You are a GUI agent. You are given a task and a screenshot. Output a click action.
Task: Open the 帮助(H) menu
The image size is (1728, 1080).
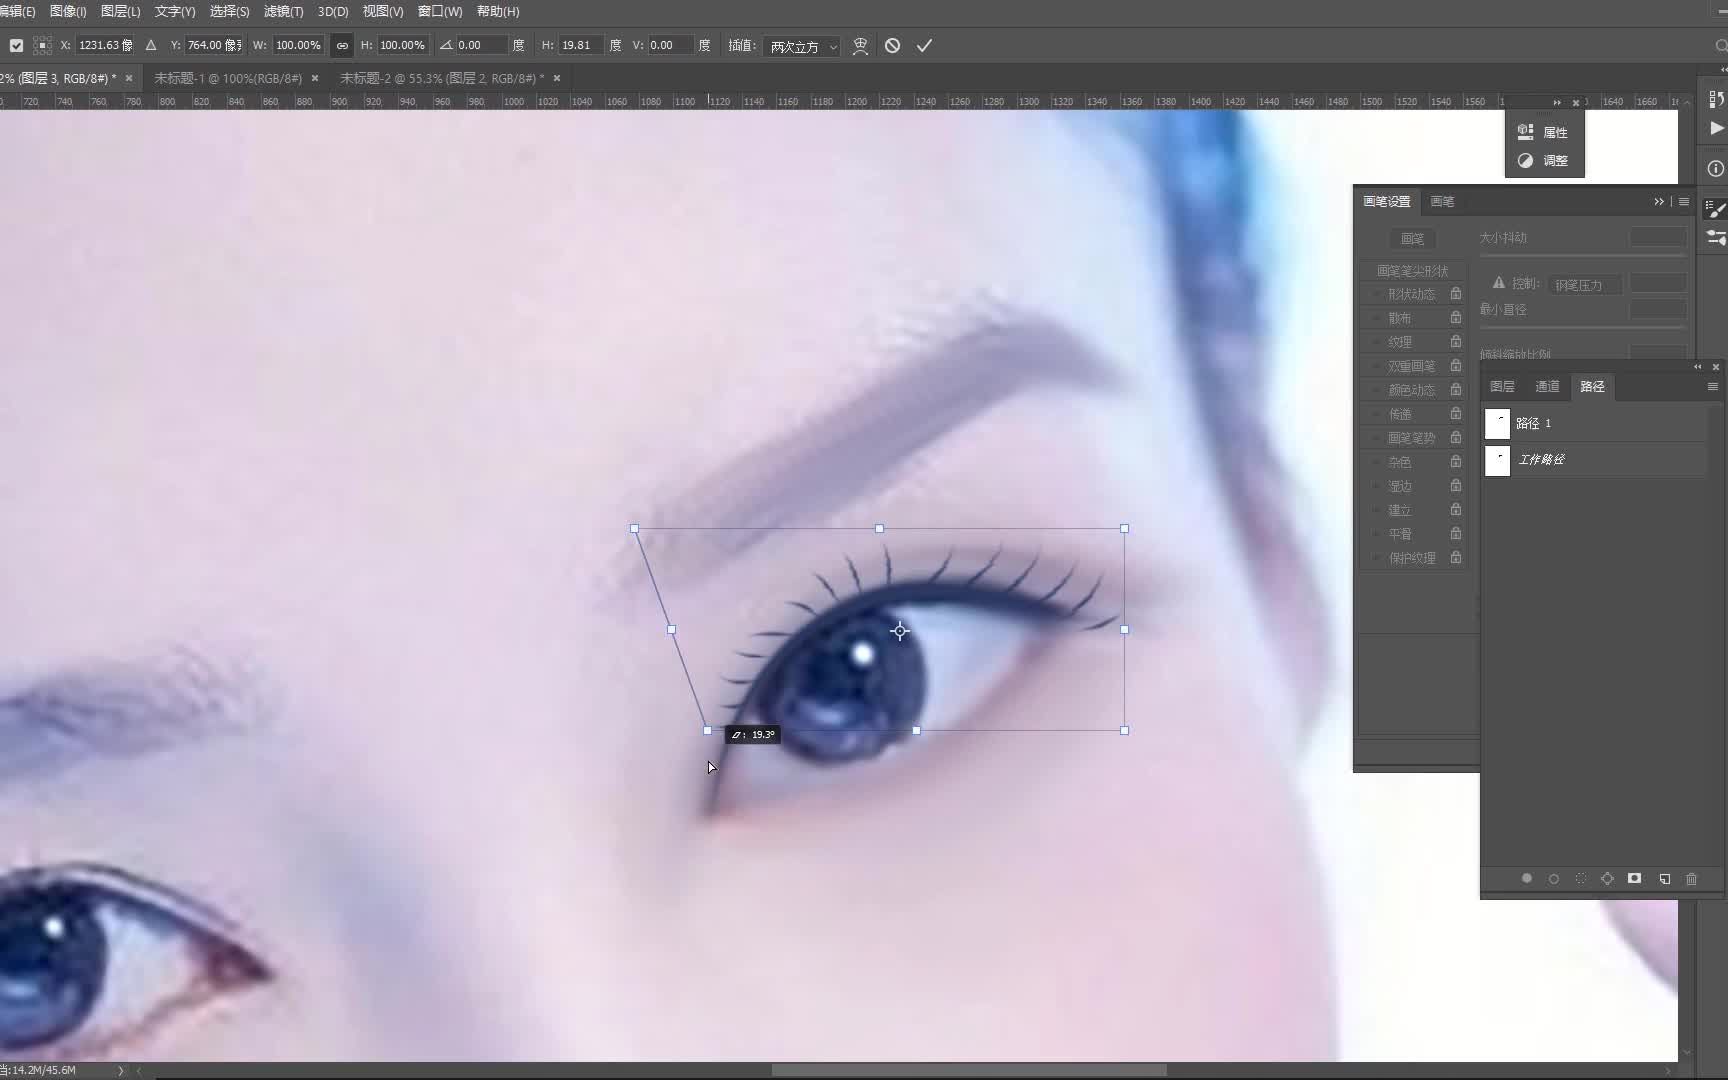(498, 12)
